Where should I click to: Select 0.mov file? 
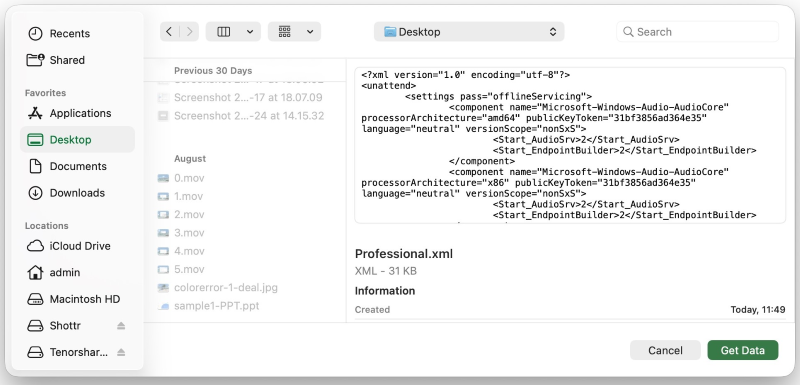coord(189,178)
